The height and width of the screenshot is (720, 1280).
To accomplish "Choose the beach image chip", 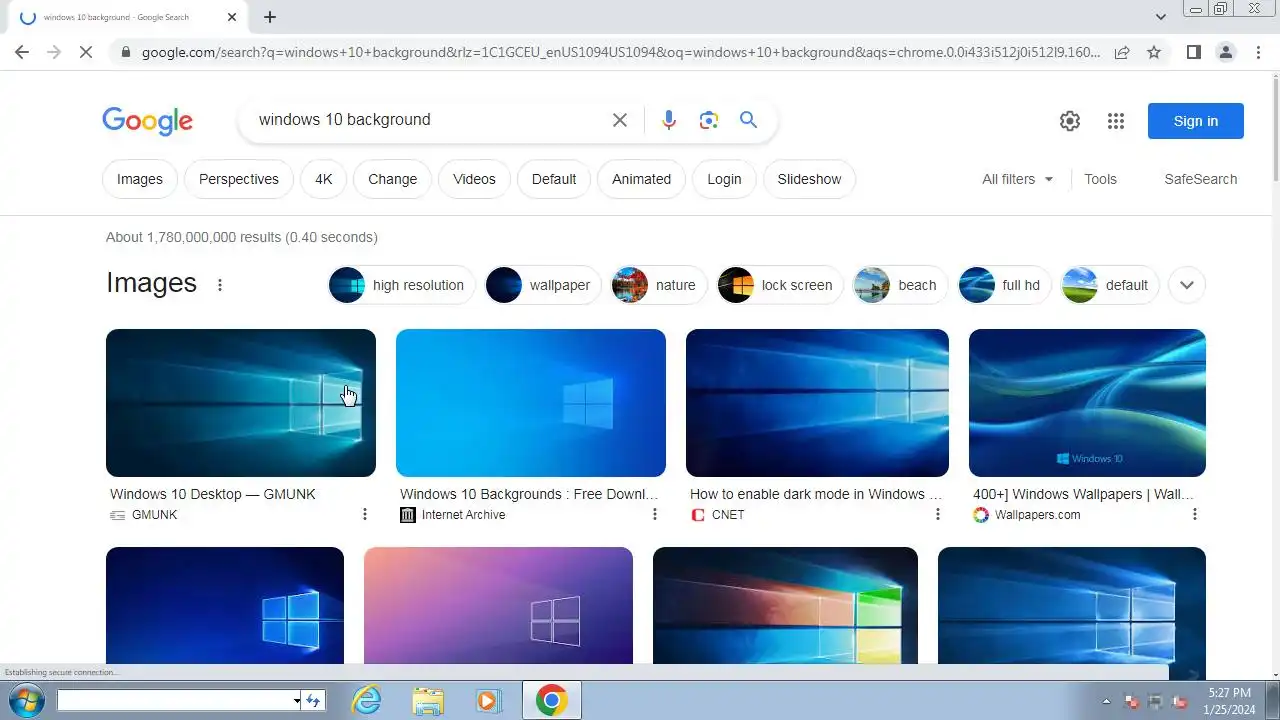I will coord(900,285).
